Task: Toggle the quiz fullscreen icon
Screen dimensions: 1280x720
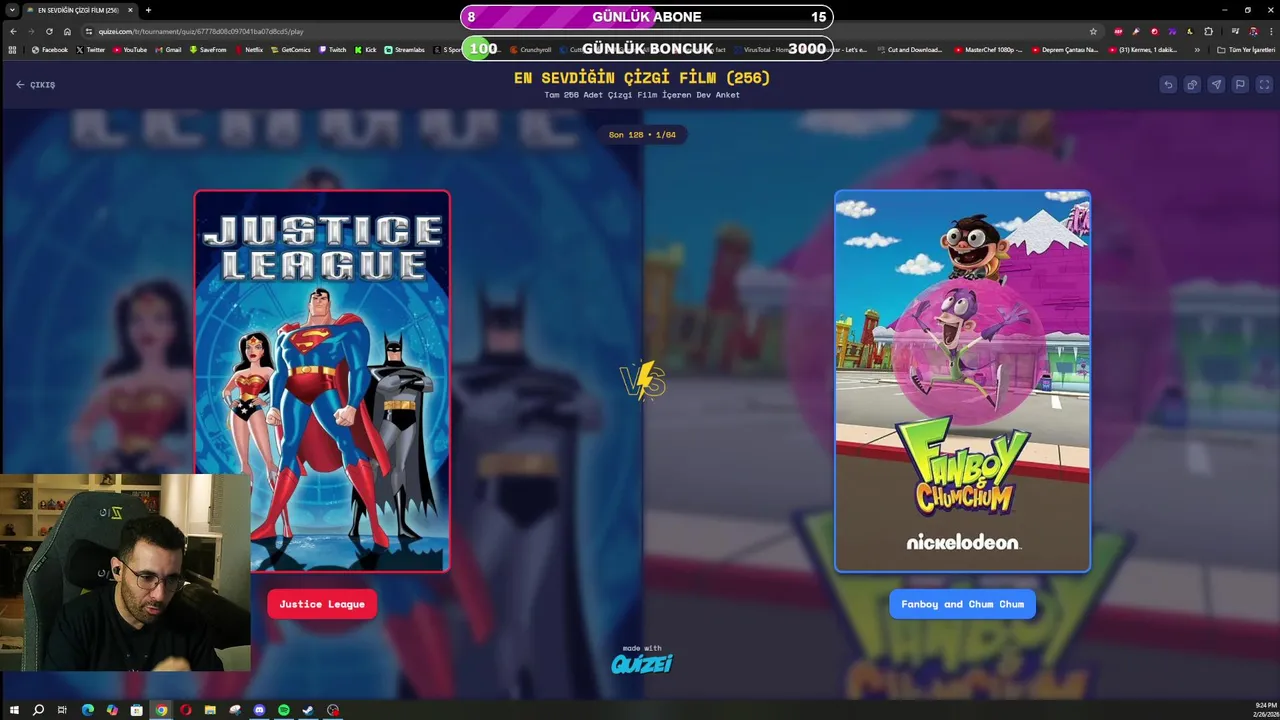Action: (1264, 85)
